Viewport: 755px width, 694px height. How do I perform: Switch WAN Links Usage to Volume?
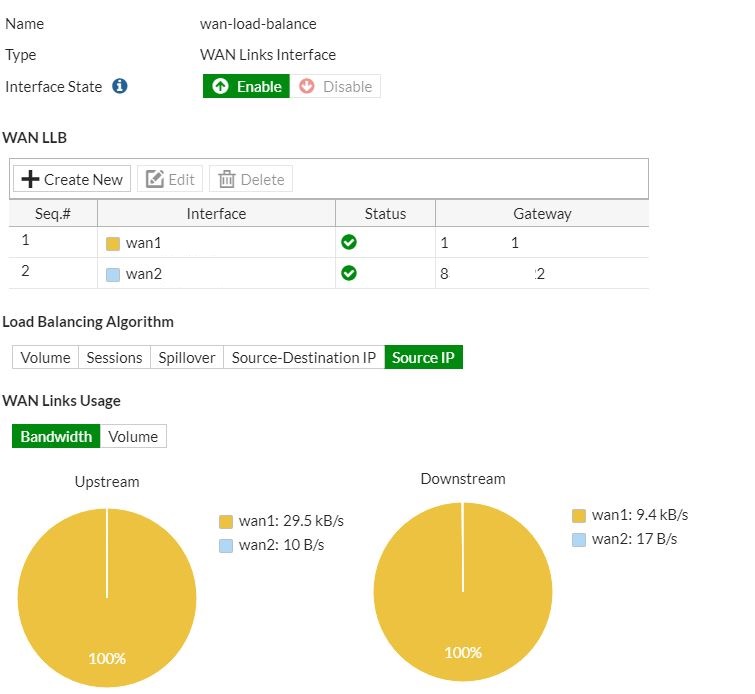(x=133, y=436)
